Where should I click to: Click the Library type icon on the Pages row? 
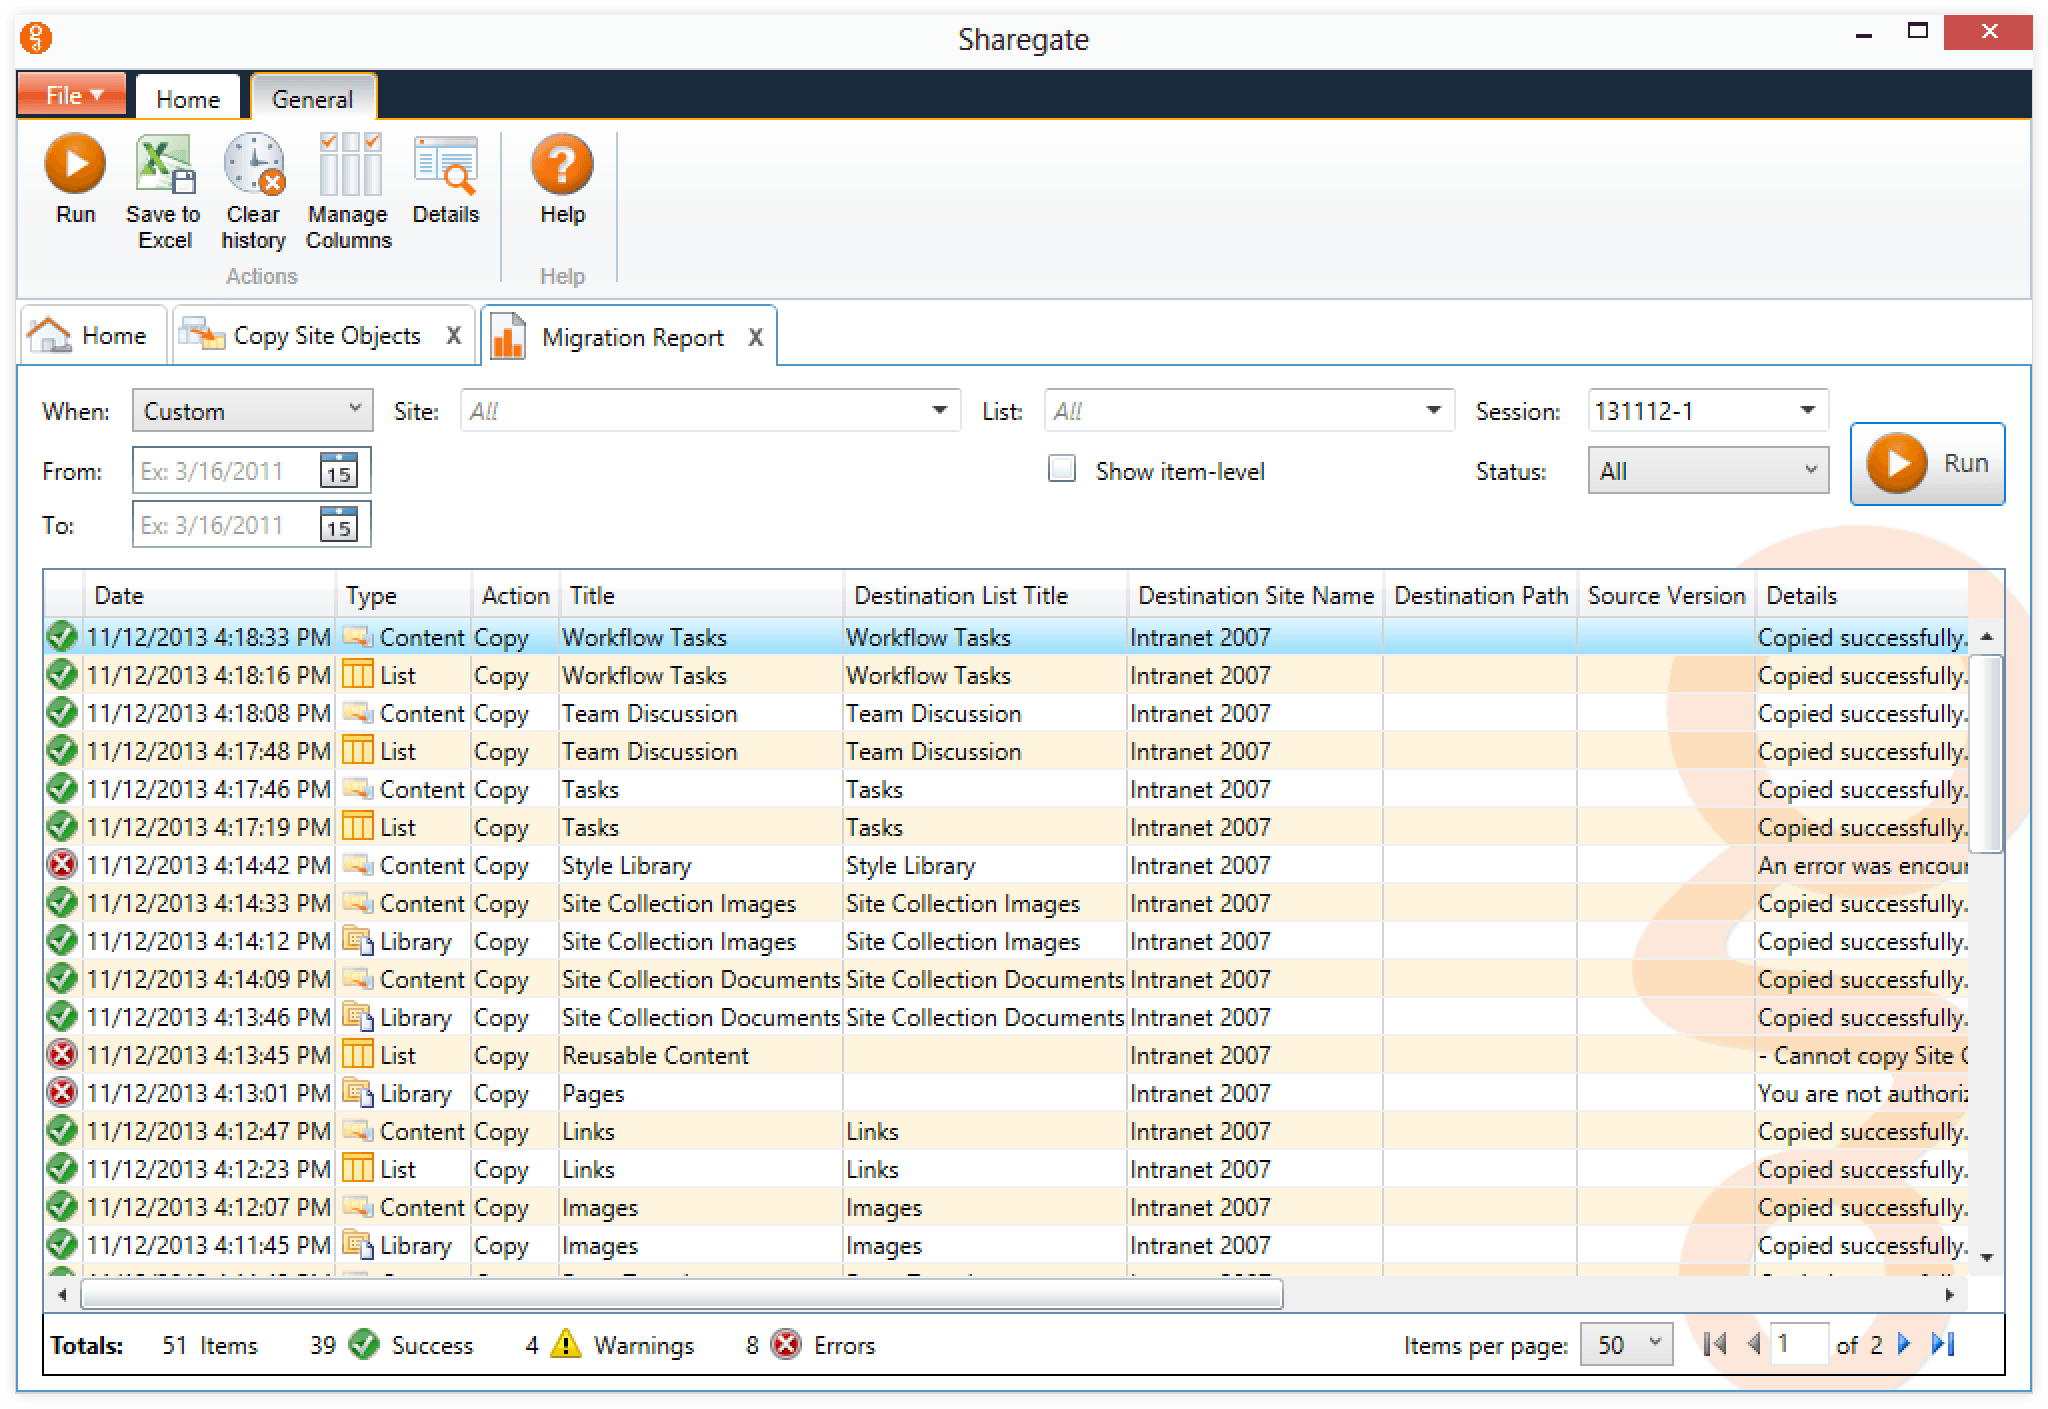point(357,1092)
